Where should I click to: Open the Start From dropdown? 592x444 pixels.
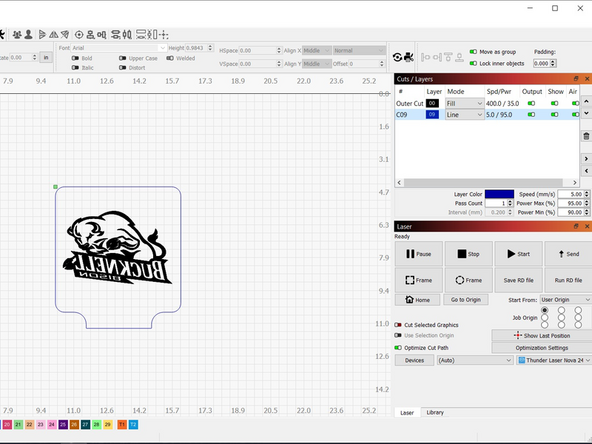566,299
